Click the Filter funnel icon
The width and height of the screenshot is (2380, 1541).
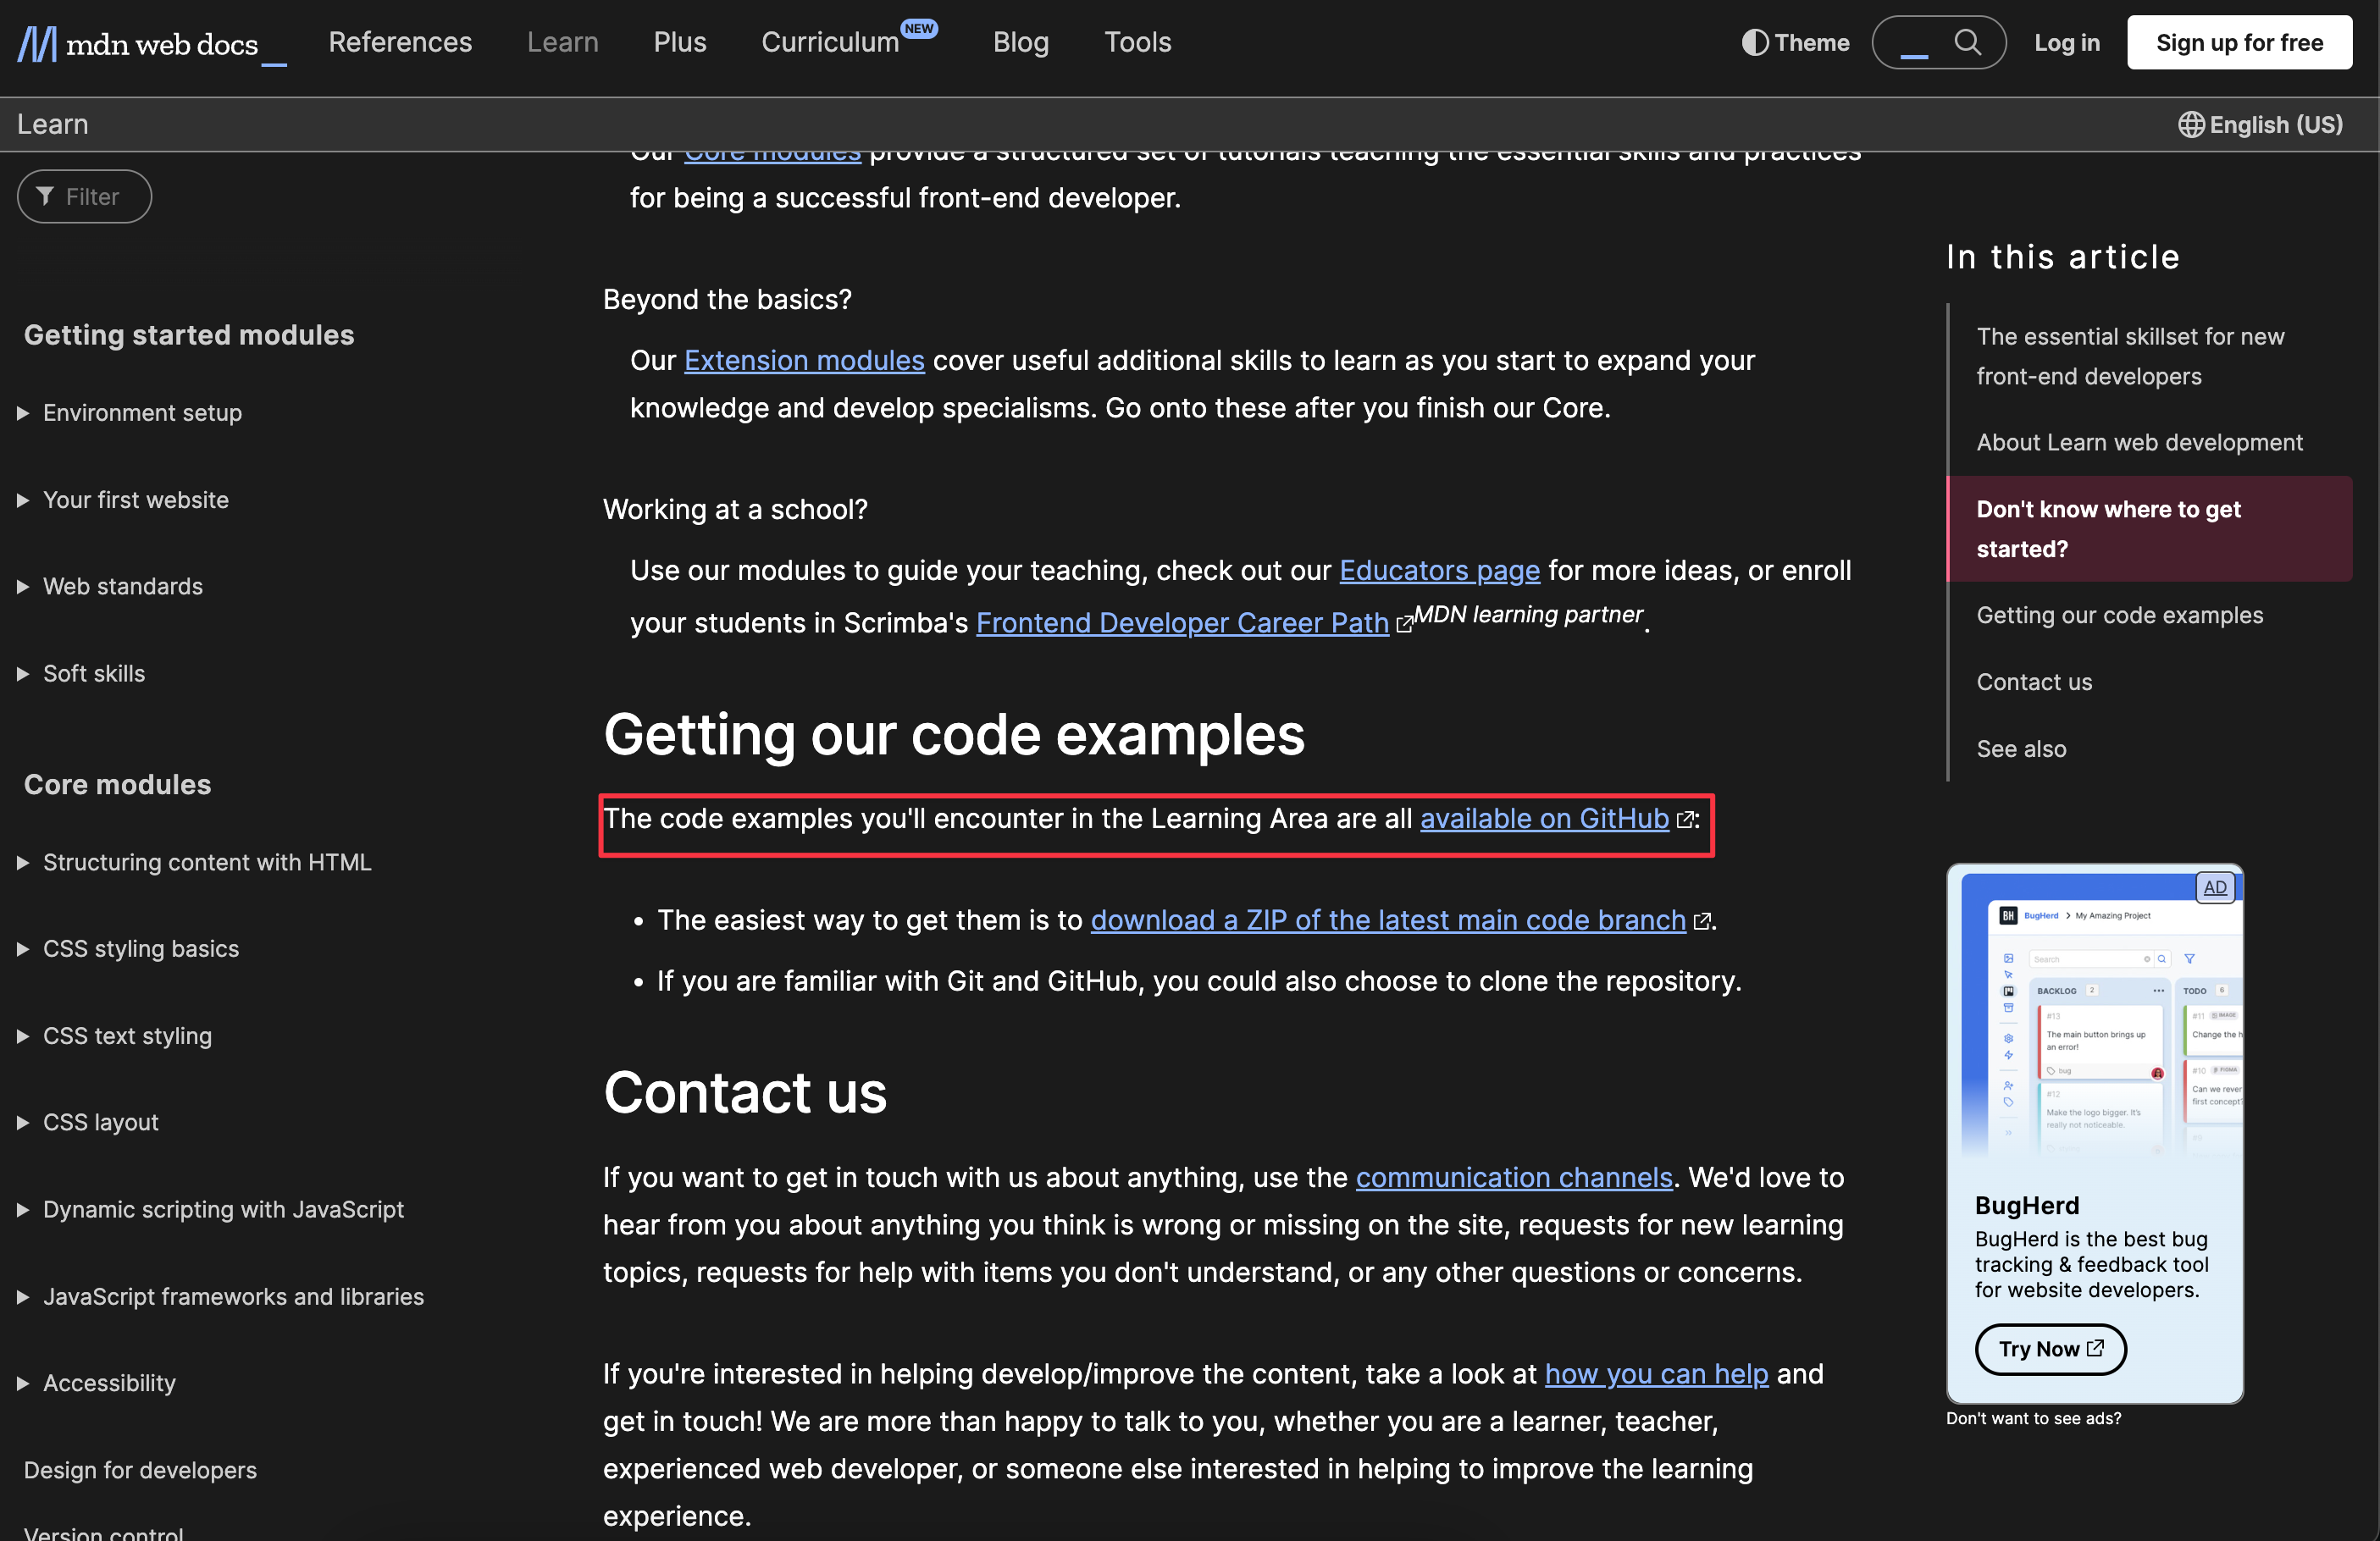[45, 196]
